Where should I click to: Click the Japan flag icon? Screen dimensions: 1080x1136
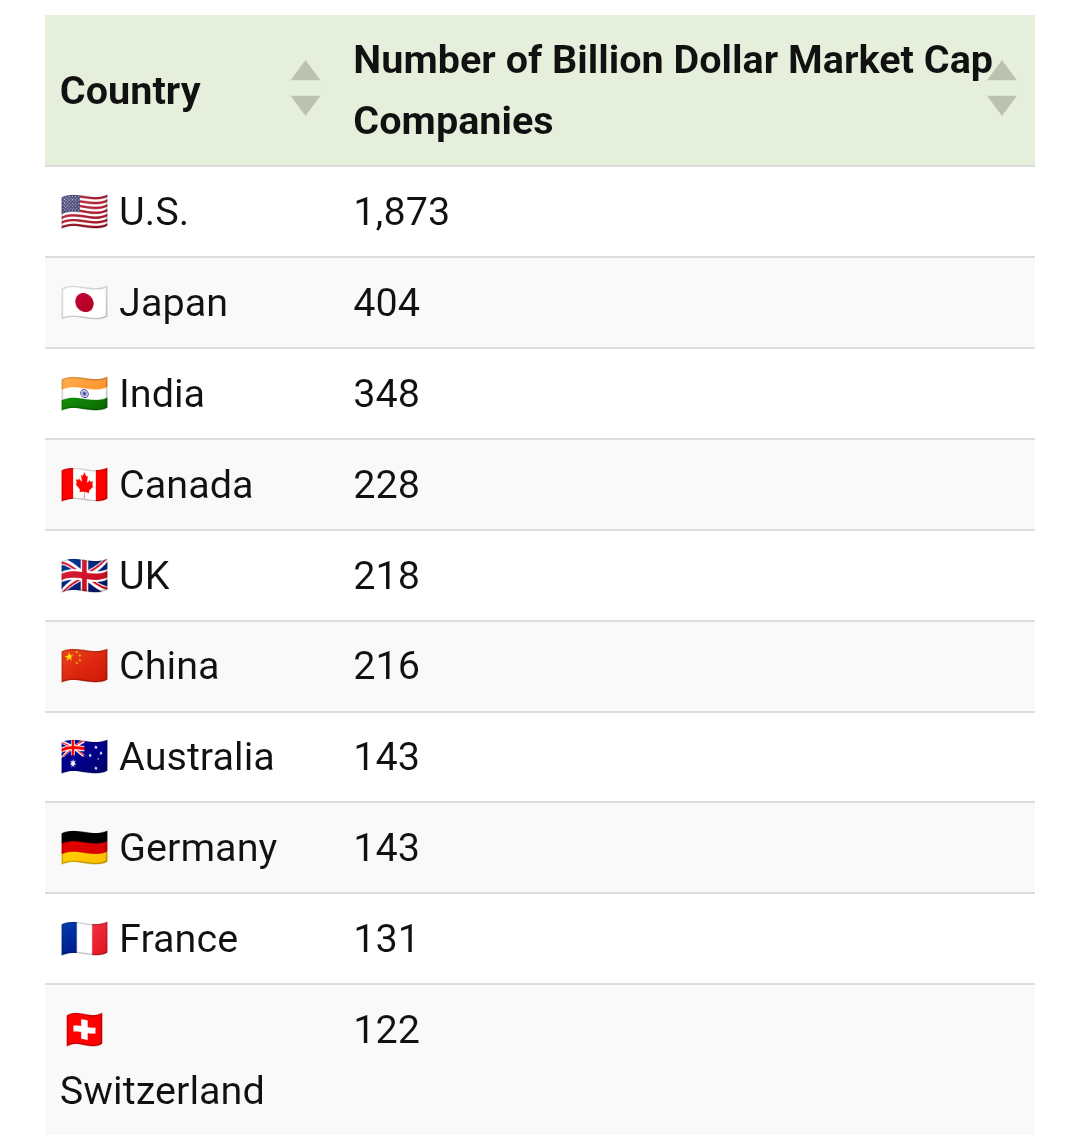click(x=85, y=303)
